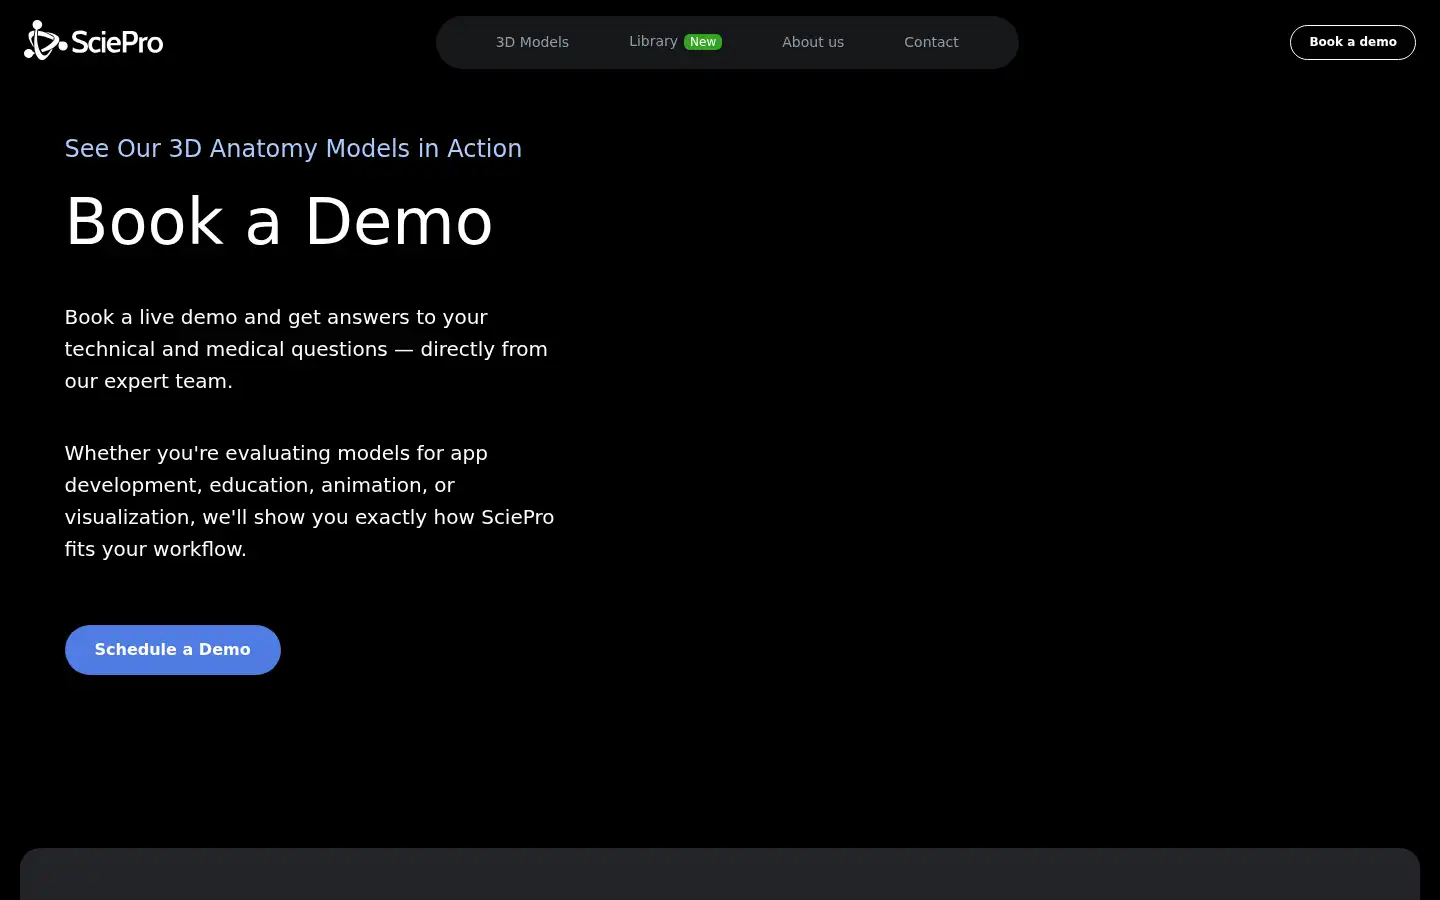Click paragraph starting 'Book a live demo'

(x=306, y=349)
